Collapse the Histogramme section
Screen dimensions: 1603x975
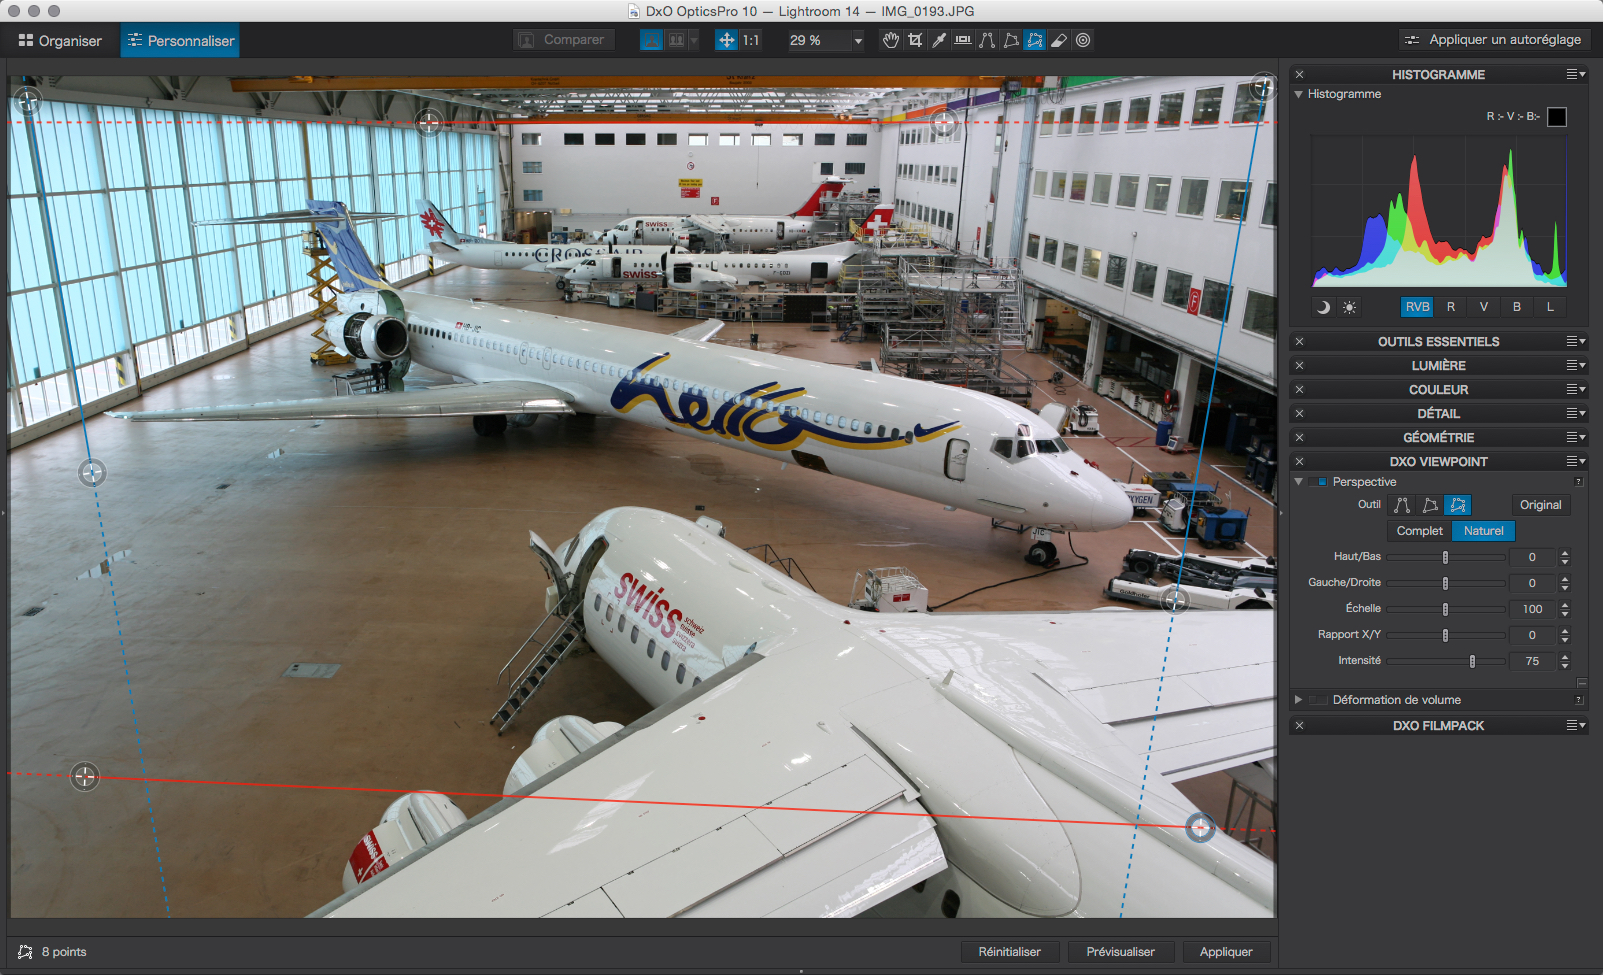click(1298, 94)
